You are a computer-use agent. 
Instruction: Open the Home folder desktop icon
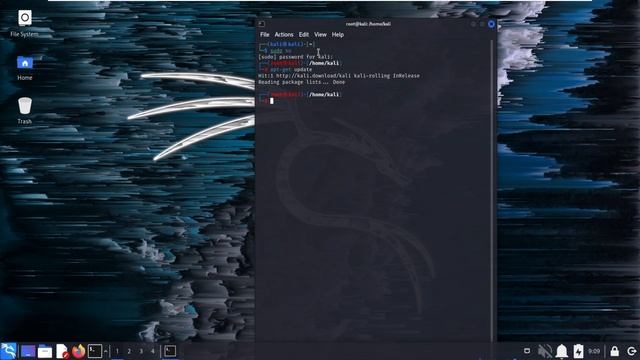[24, 68]
